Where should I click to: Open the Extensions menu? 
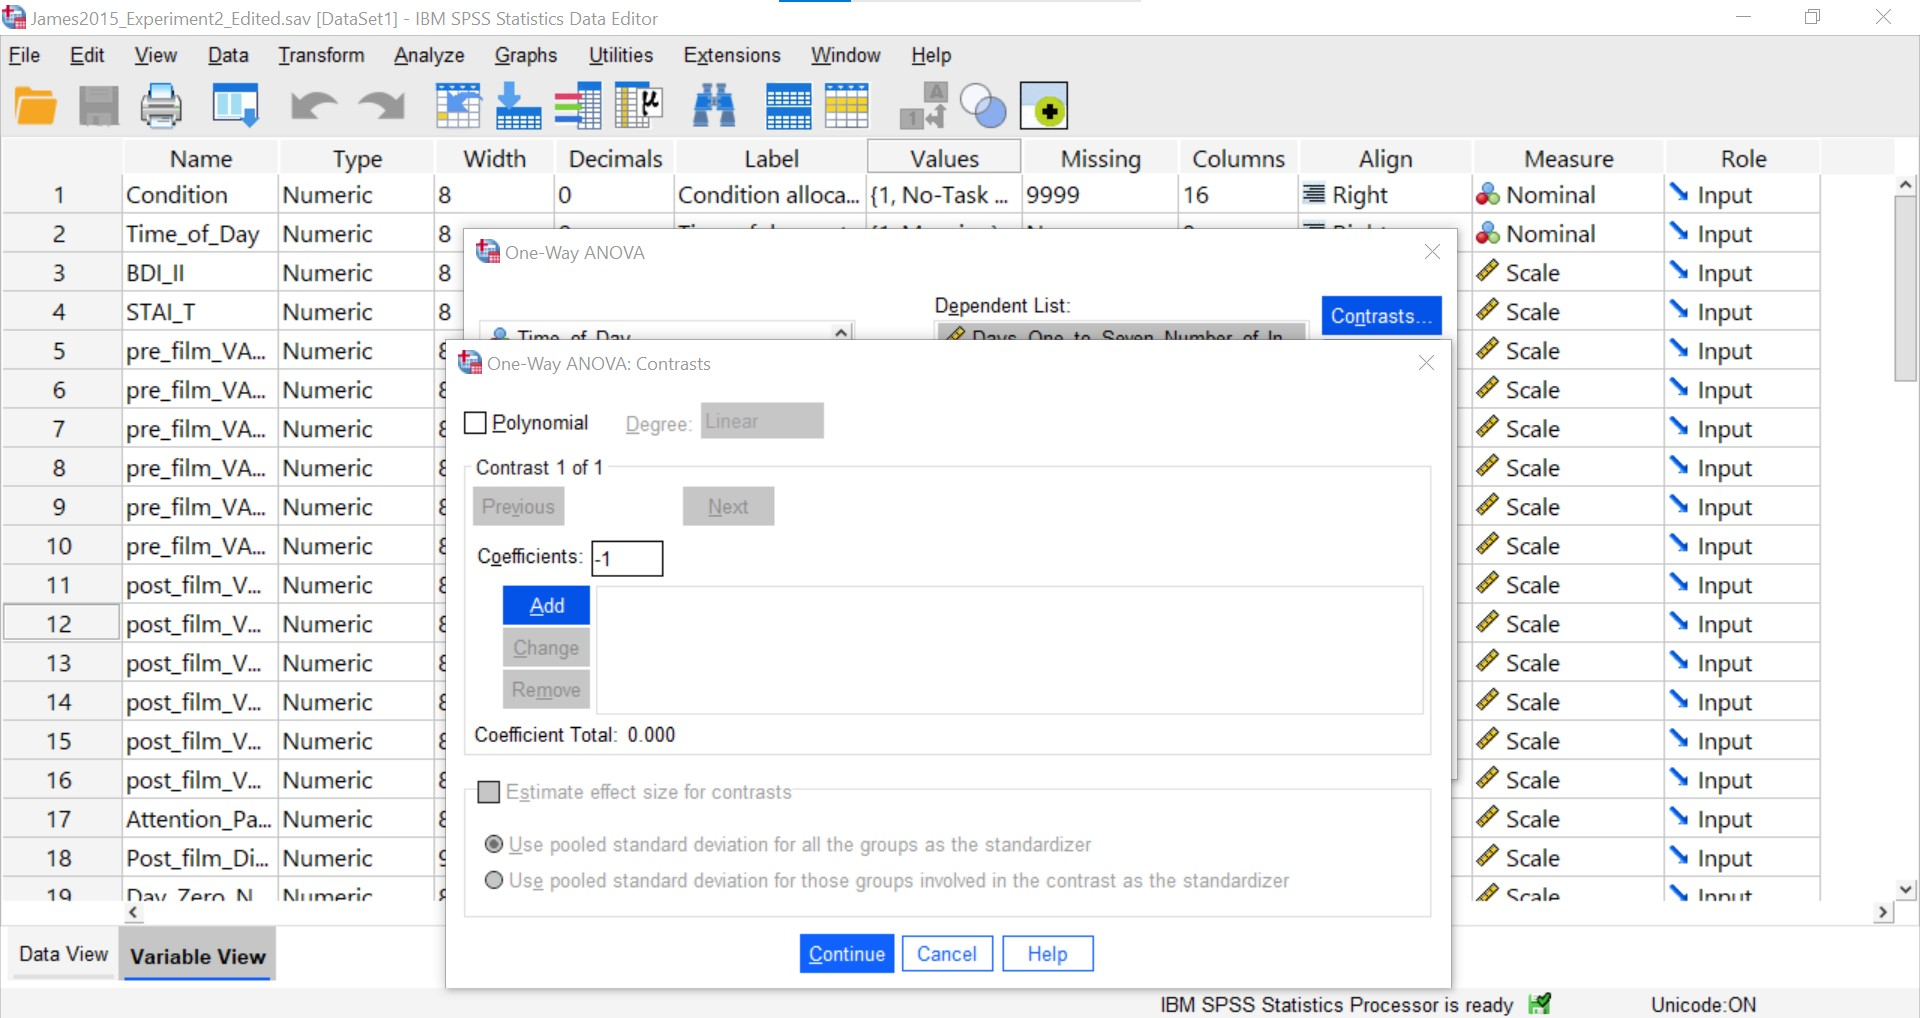(732, 55)
